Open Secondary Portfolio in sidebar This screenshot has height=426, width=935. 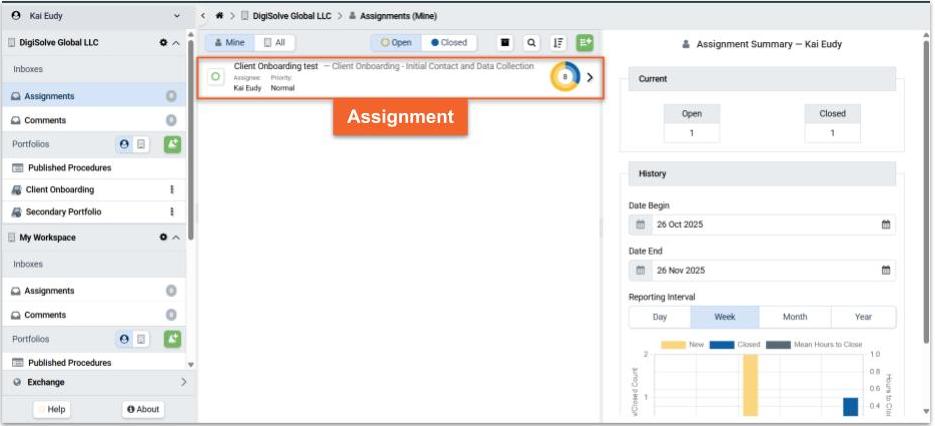[x=63, y=212]
